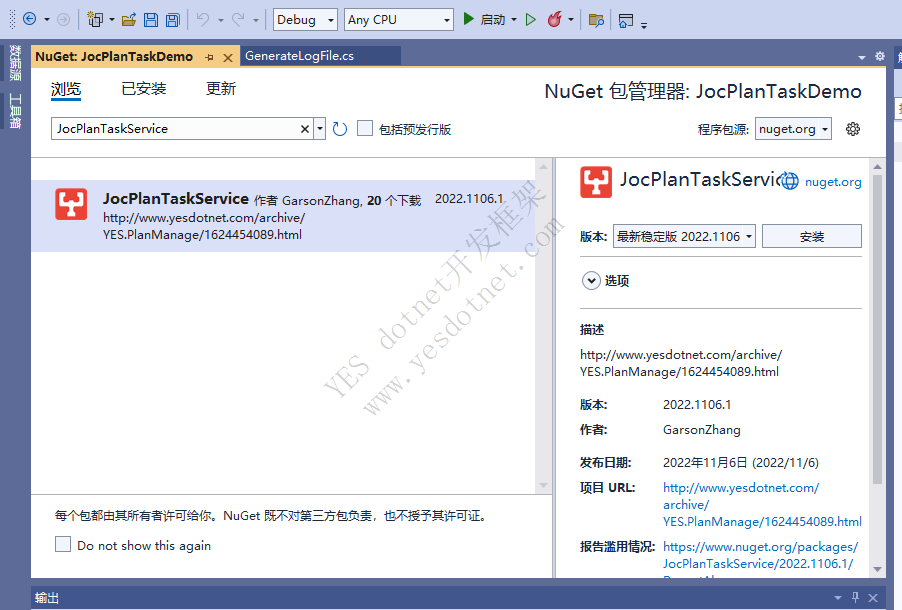Click the package search input field
This screenshot has width=902, height=610.
pyautogui.click(x=175, y=129)
